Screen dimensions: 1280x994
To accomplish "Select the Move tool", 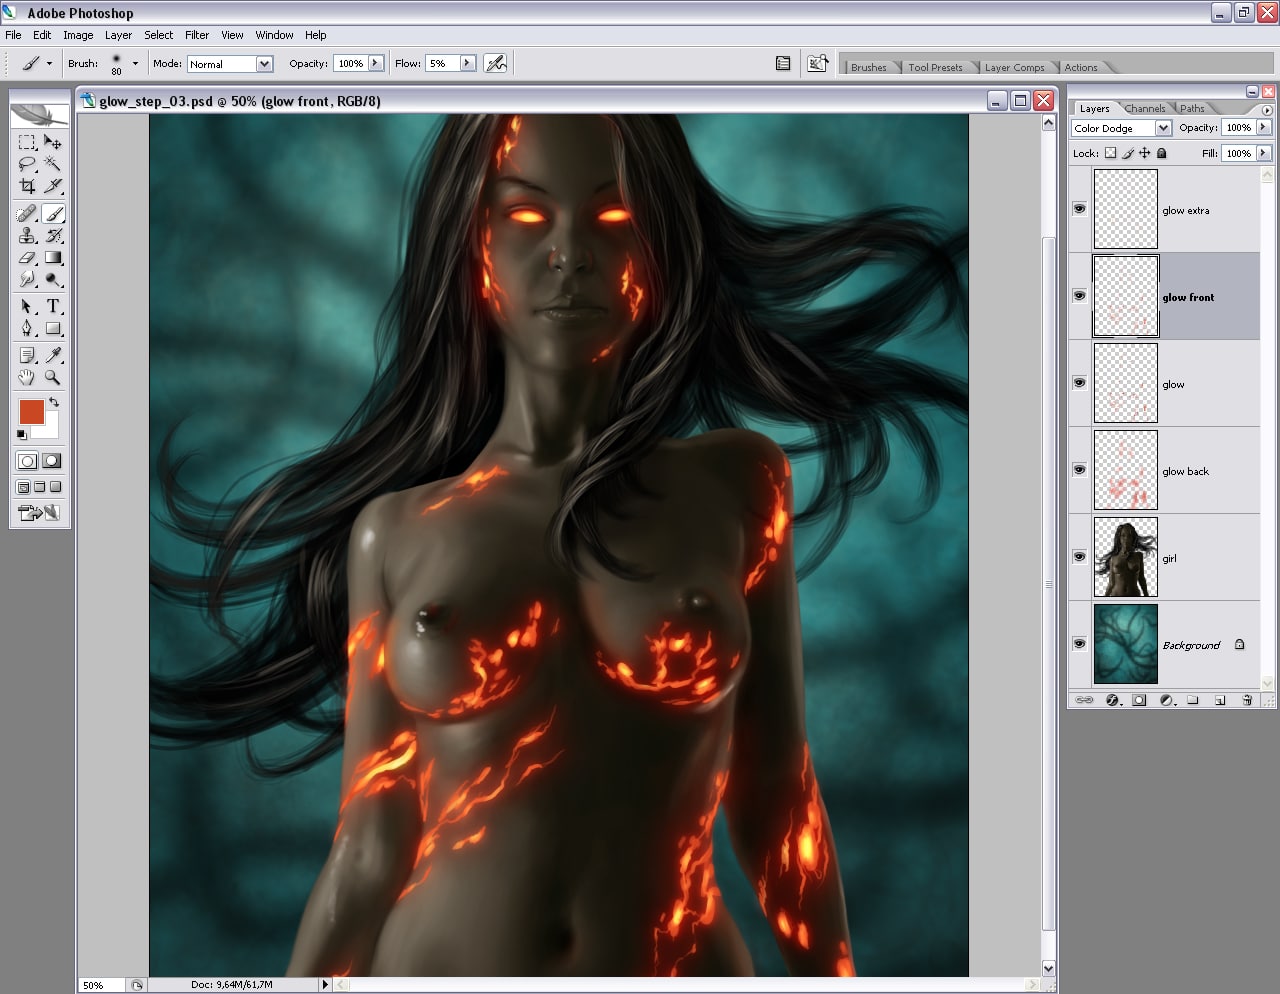I will [x=53, y=142].
